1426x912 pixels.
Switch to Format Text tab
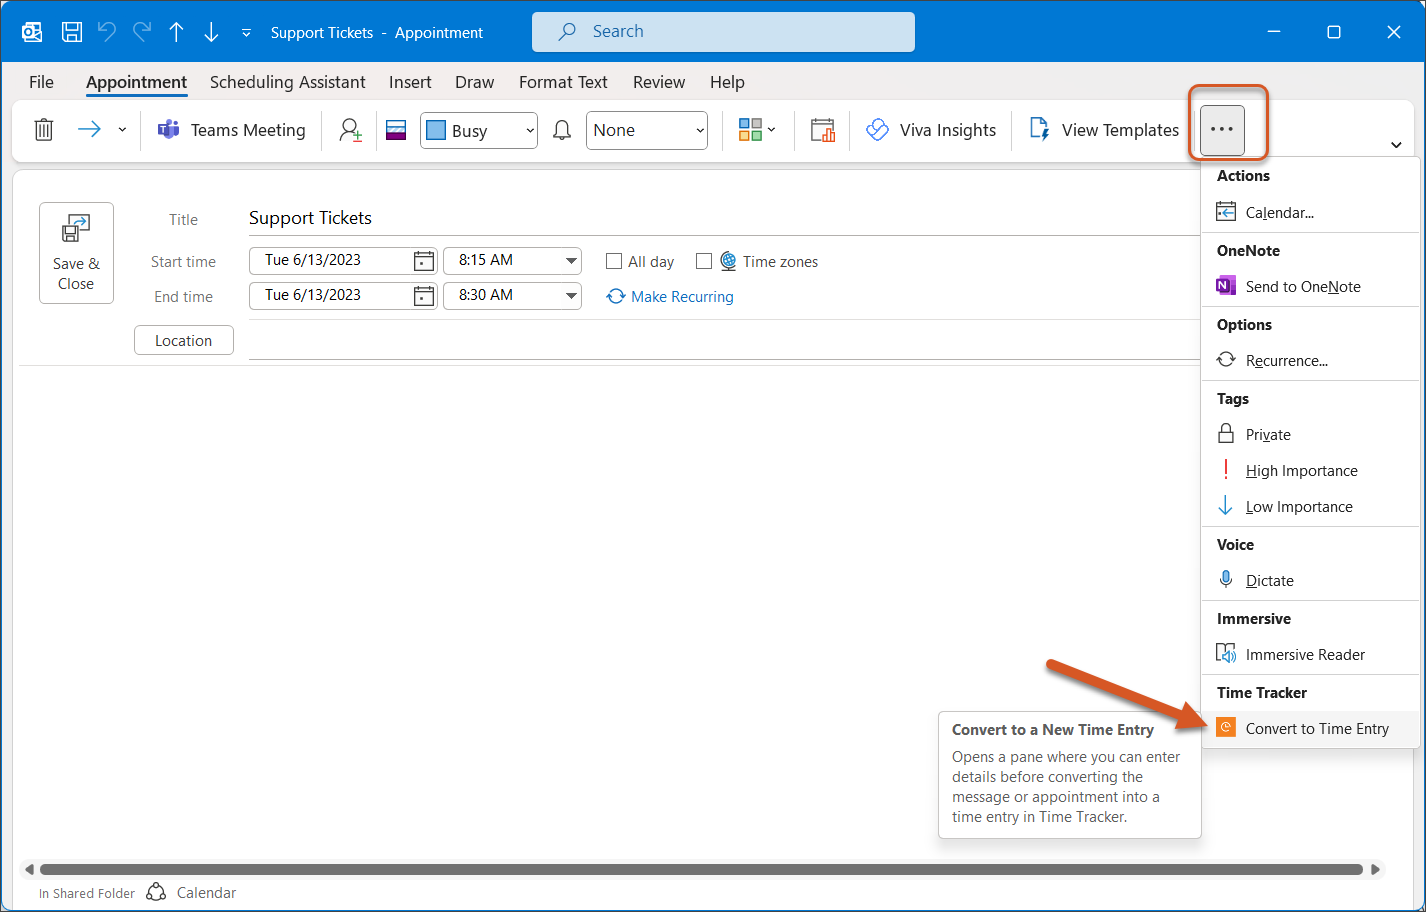pos(563,82)
